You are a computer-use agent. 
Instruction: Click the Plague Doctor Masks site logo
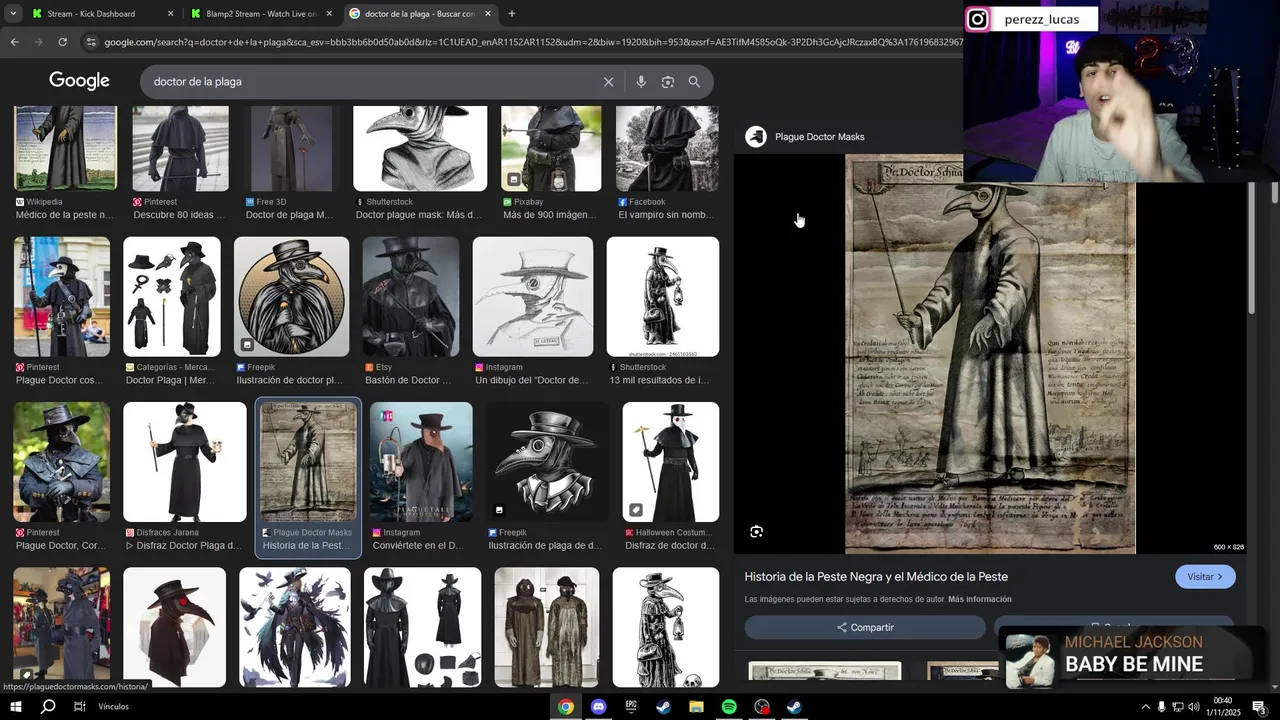click(x=756, y=137)
